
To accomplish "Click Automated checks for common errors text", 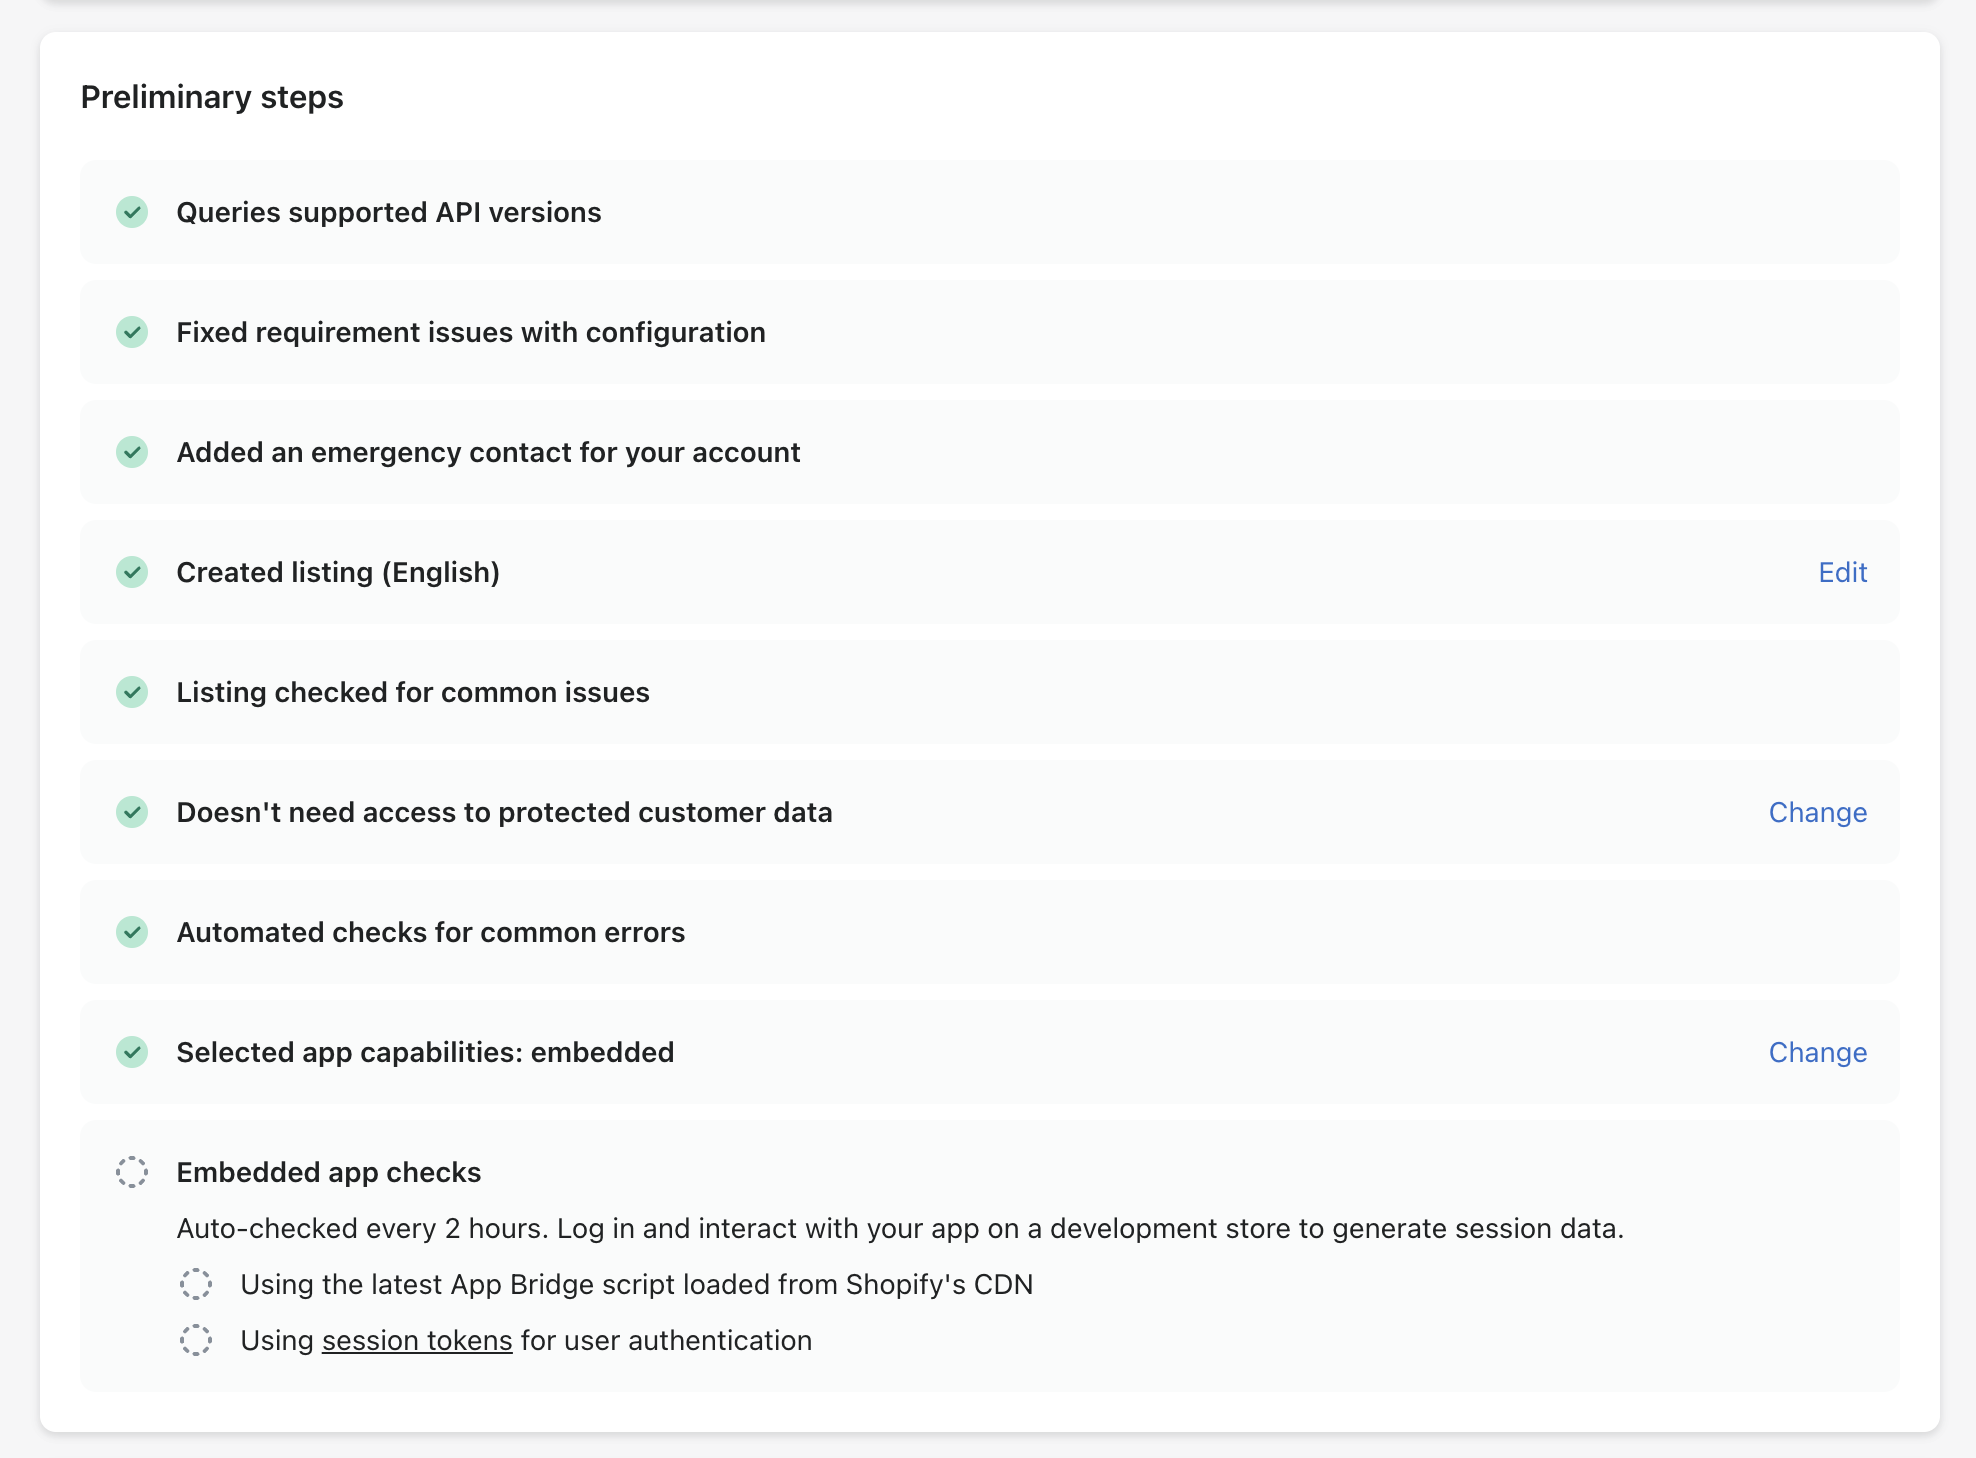I will [431, 932].
